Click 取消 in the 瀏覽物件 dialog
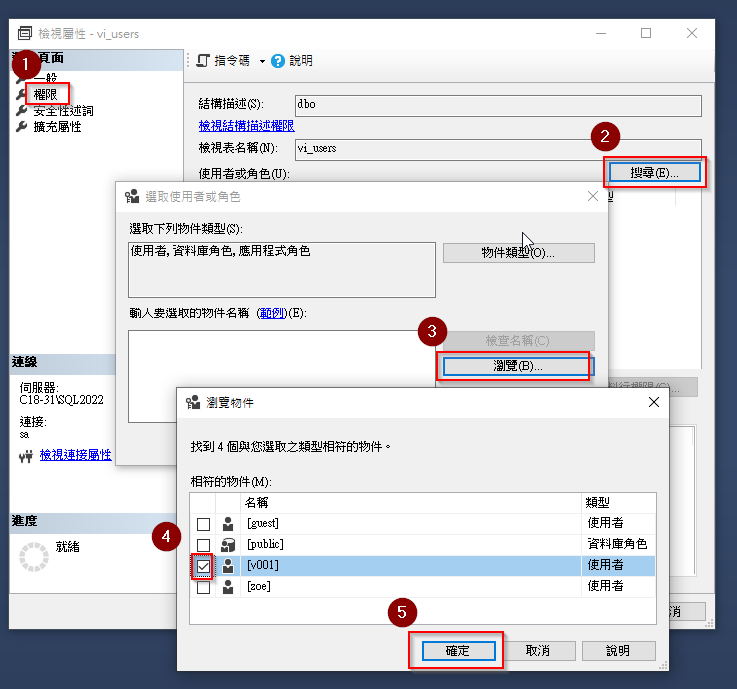737x689 pixels. (538, 651)
